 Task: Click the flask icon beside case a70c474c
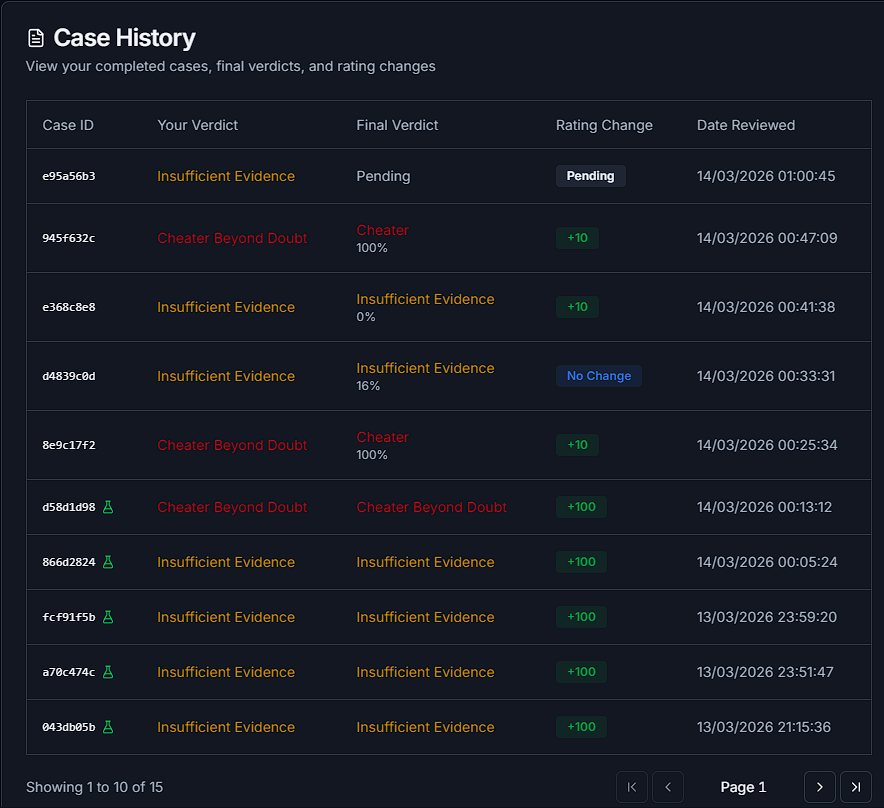(x=108, y=672)
